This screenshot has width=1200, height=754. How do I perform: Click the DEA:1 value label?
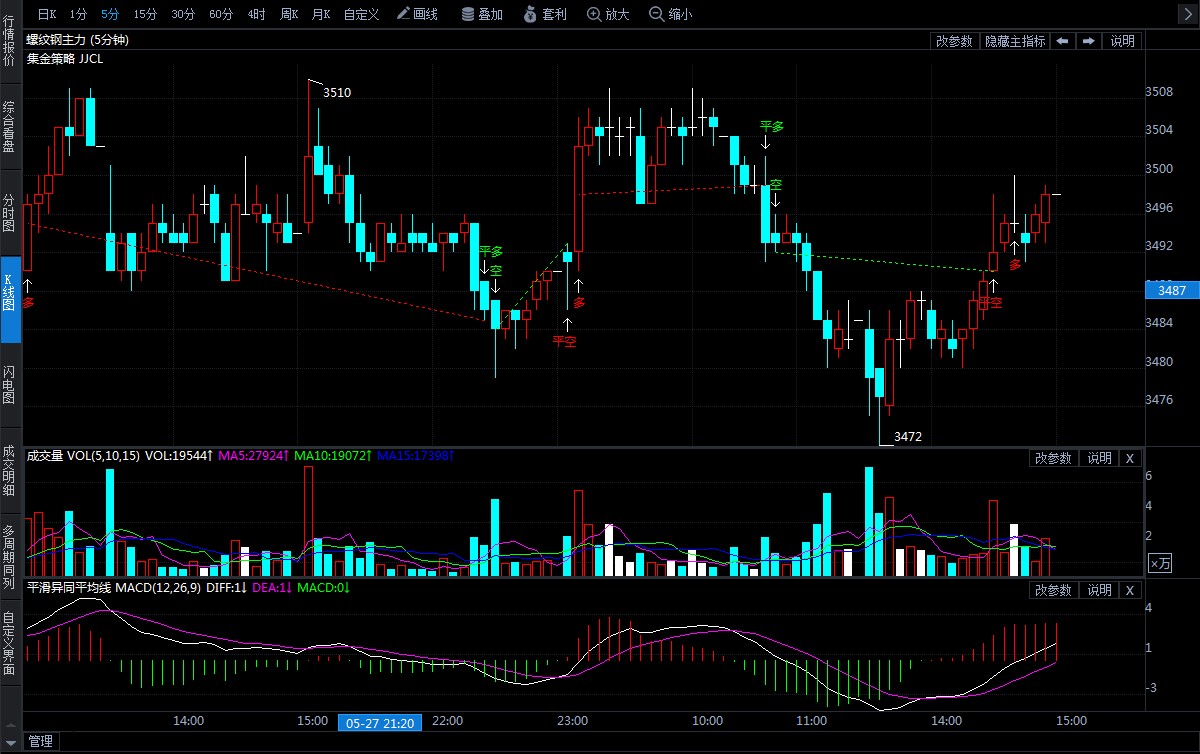[x=271, y=588]
